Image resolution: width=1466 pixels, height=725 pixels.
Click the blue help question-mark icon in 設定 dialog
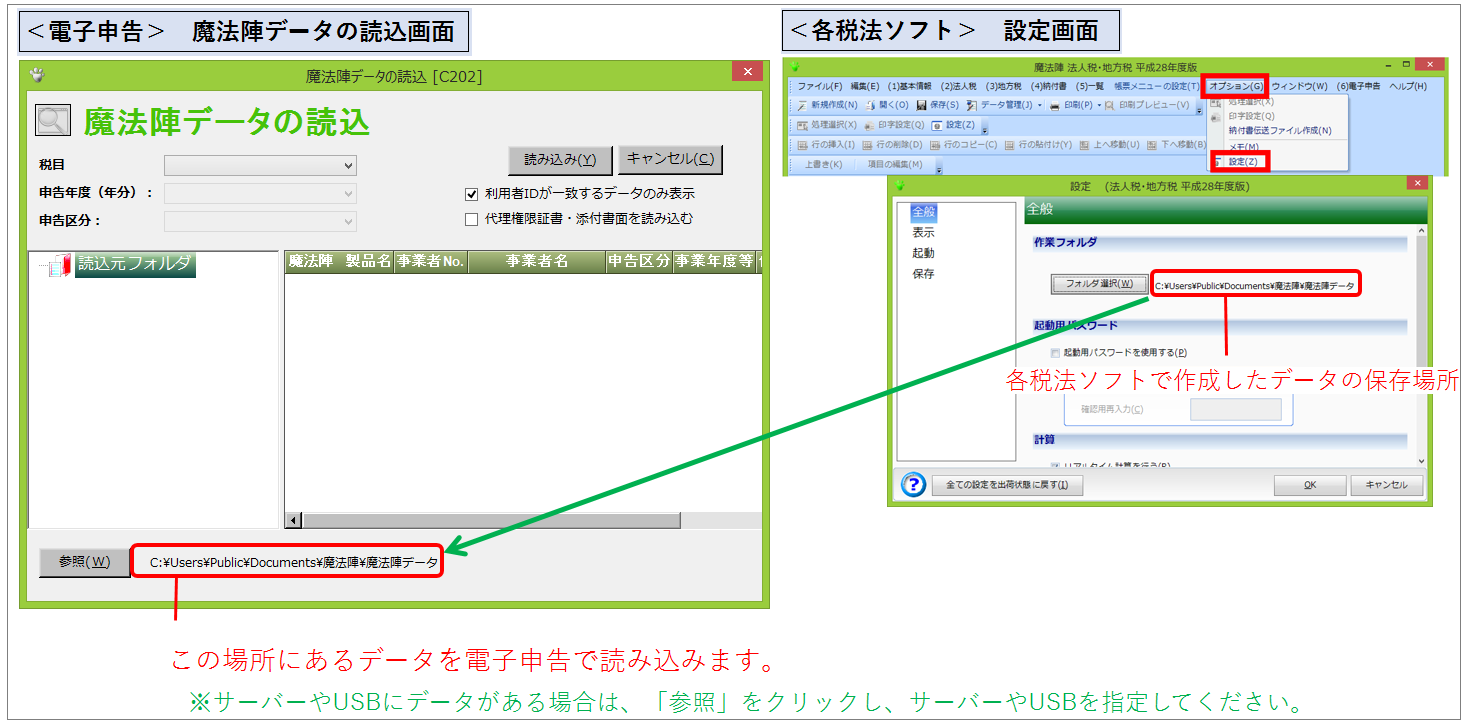913,485
